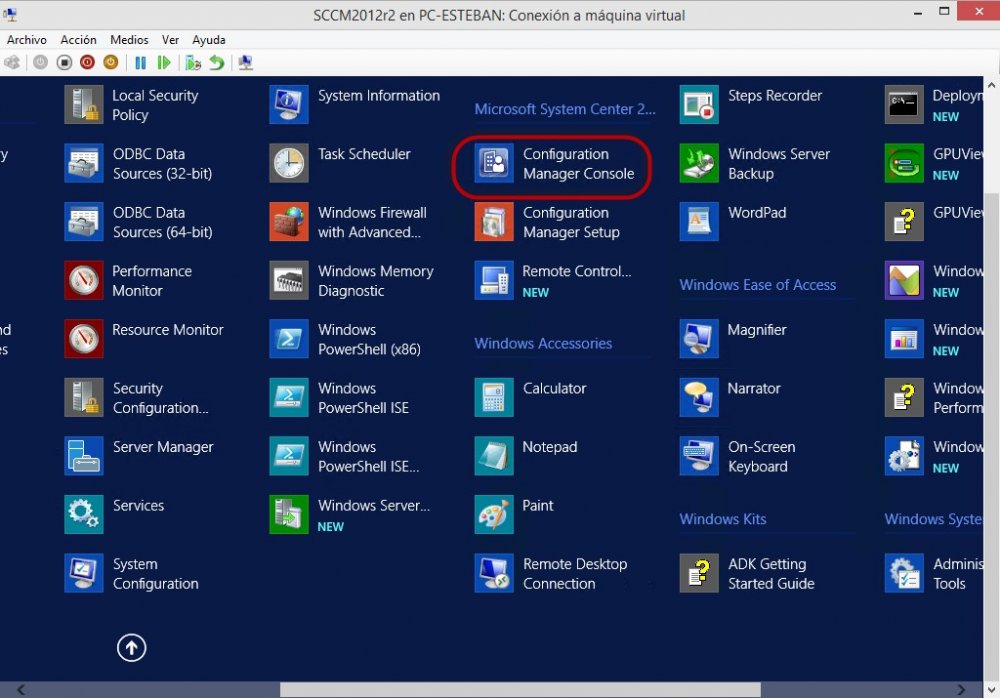Open Magnifier
This screenshot has width=1000, height=698.
(x=733, y=339)
